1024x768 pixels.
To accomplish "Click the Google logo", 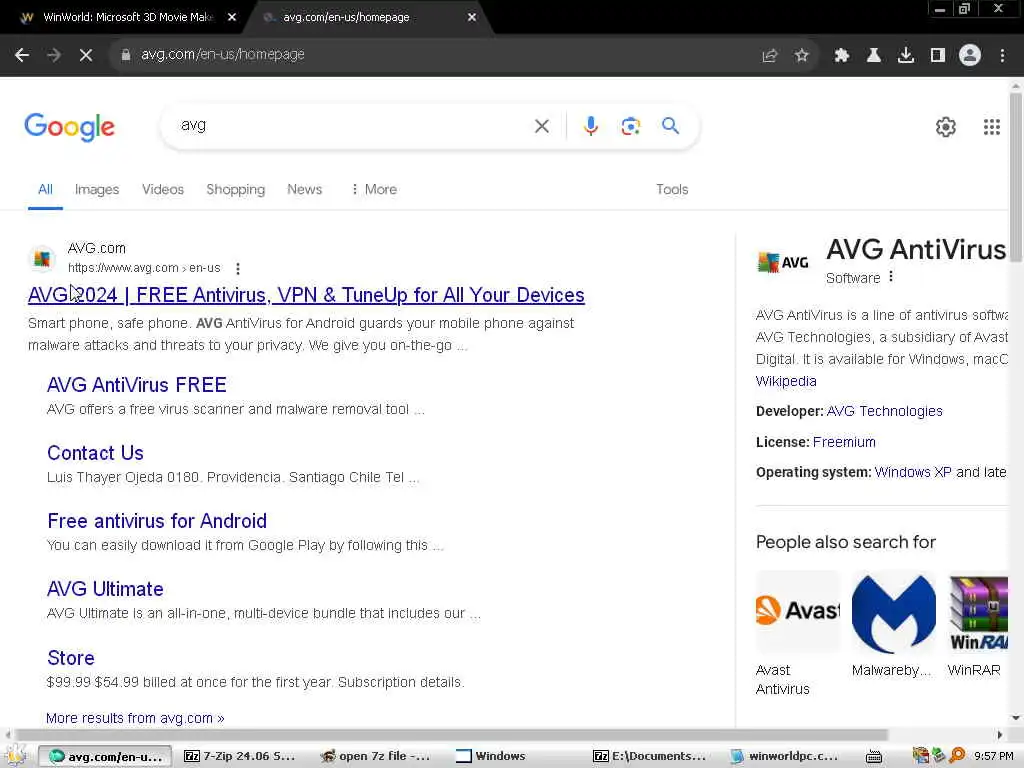I will coord(69,127).
